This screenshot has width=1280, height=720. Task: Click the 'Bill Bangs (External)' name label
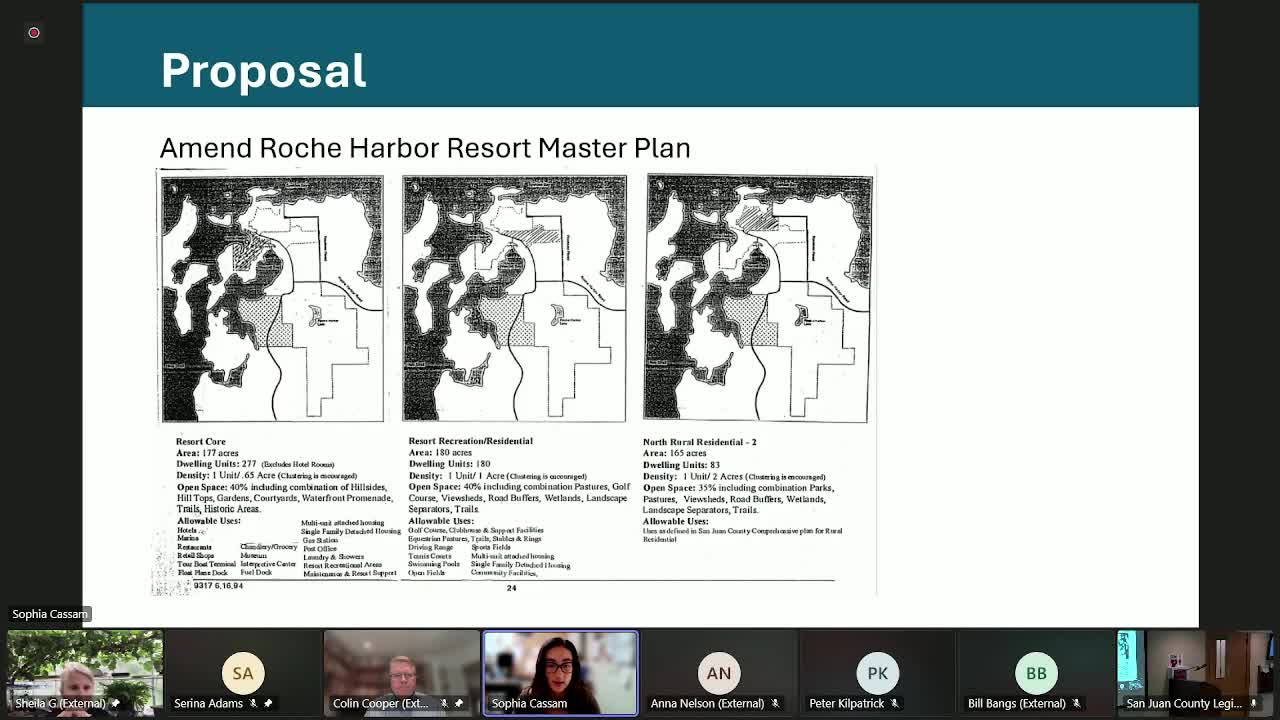(1016, 703)
